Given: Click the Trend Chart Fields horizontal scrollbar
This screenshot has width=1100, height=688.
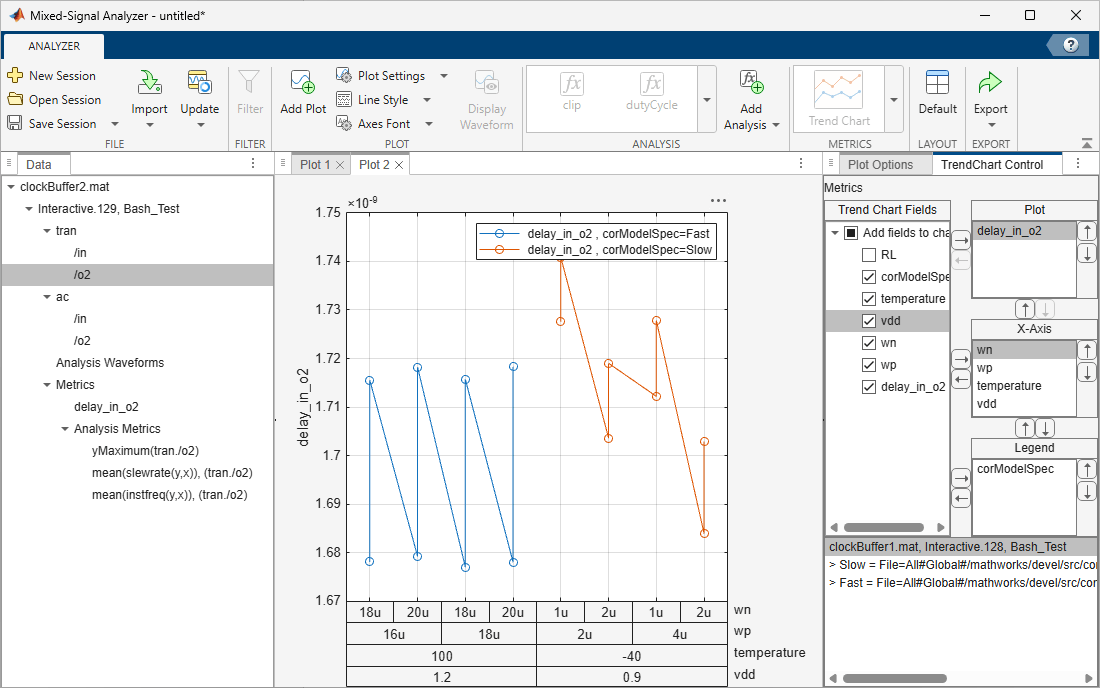Looking at the screenshot, I should click(x=883, y=527).
